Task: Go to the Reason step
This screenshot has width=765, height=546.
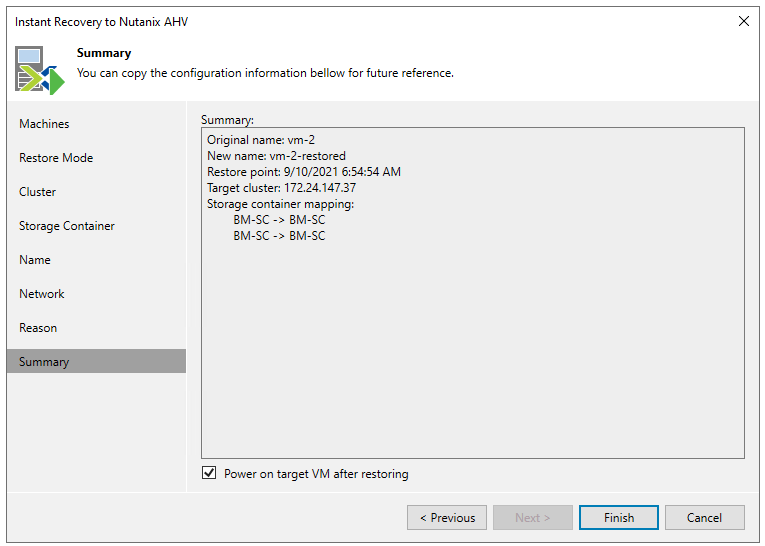Action: point(38,328)
